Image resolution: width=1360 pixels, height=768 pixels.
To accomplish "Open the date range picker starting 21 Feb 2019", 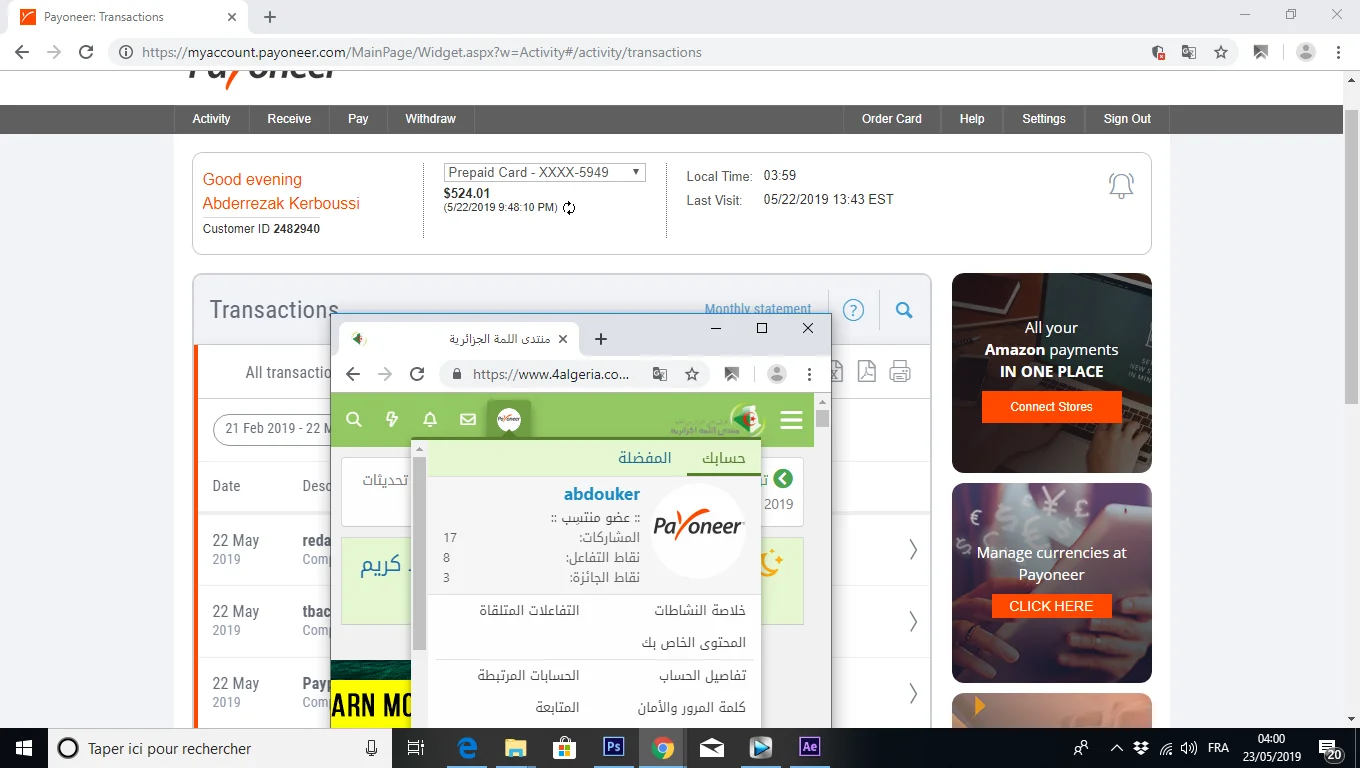I will tap(272, 428).
